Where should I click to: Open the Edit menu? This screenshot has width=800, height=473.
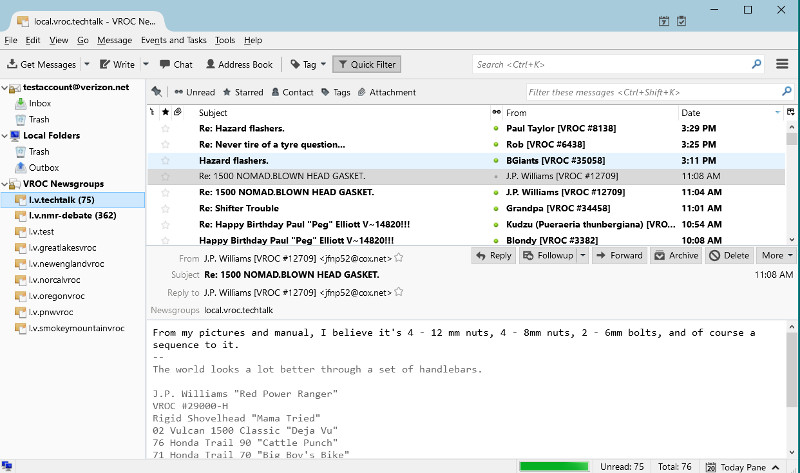click(x=33, y=40)
